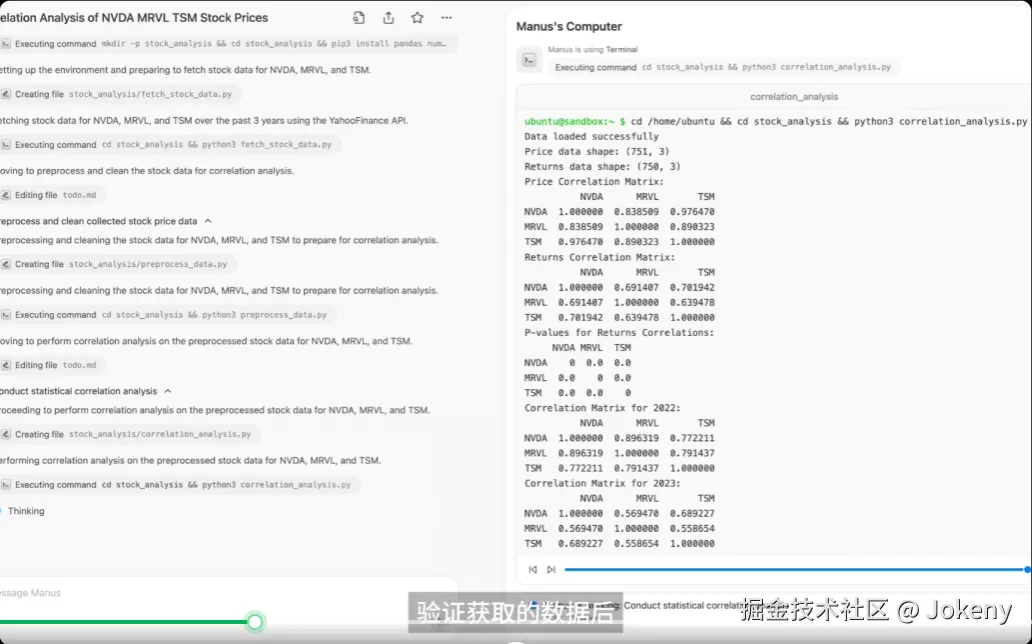The image size is (1032, 644).
Task: Skip to next step in replay
Action: (551, 570)
